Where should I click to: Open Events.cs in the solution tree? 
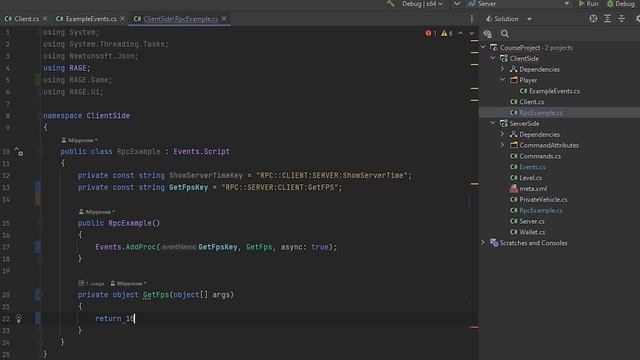pos(532,167)
